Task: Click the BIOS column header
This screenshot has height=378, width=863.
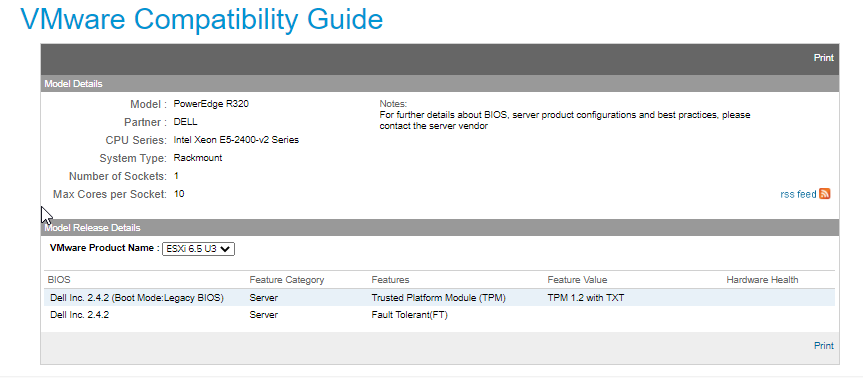Action: (59, 280)
